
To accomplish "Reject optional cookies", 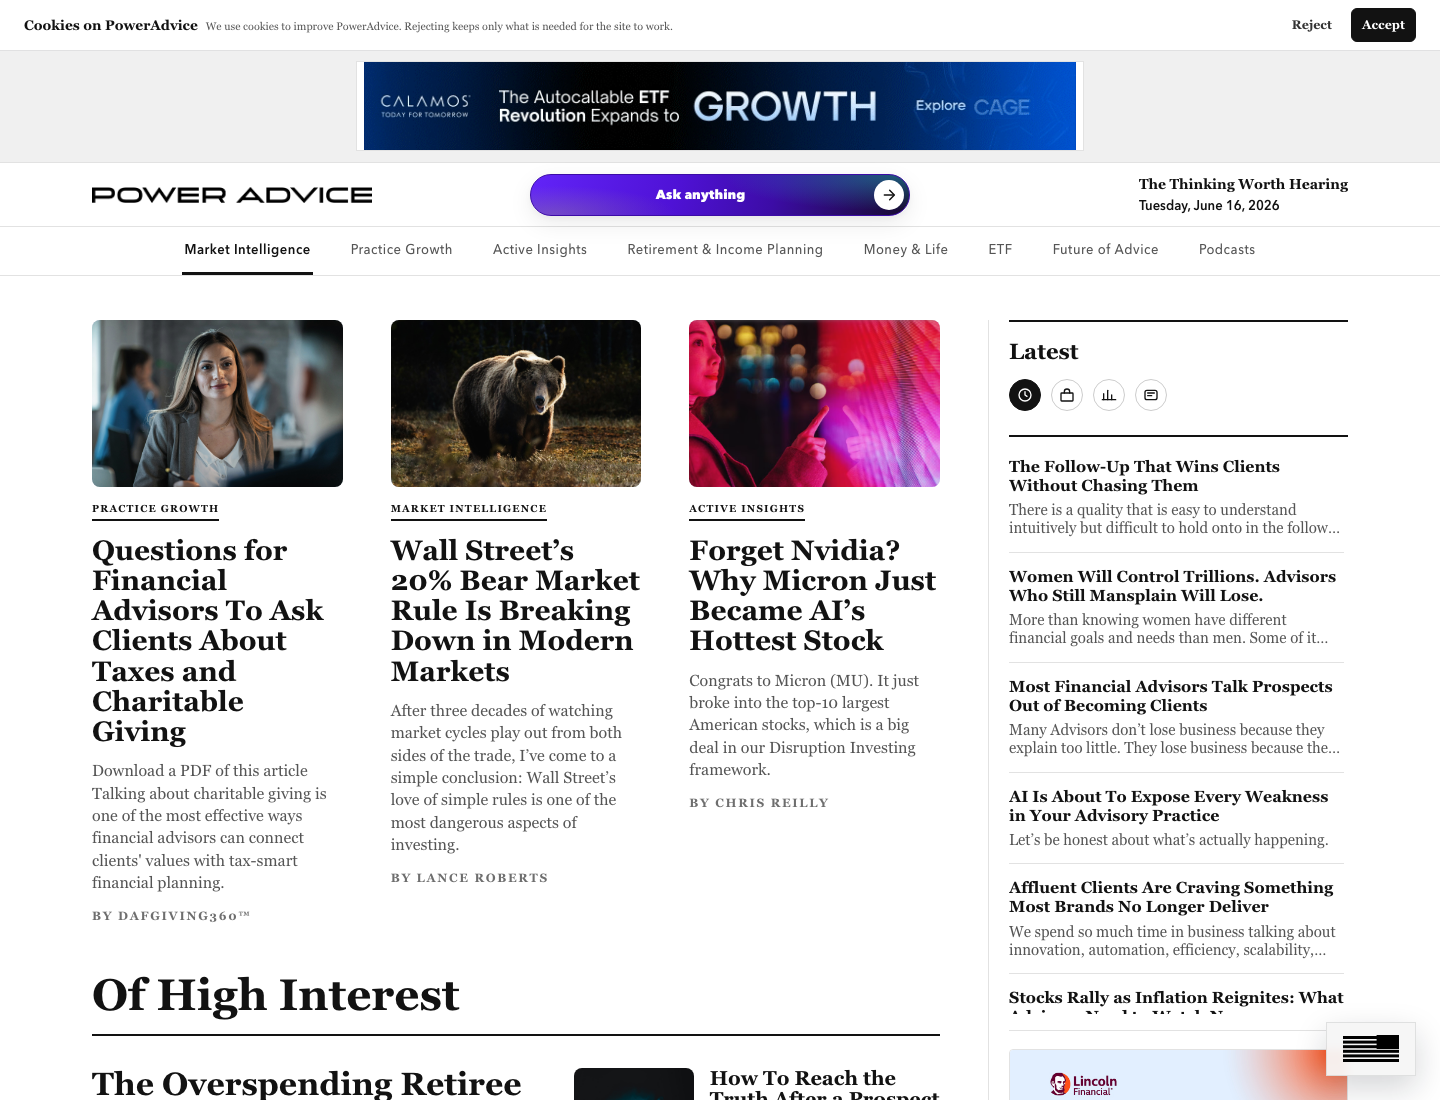I will 1311,25.
